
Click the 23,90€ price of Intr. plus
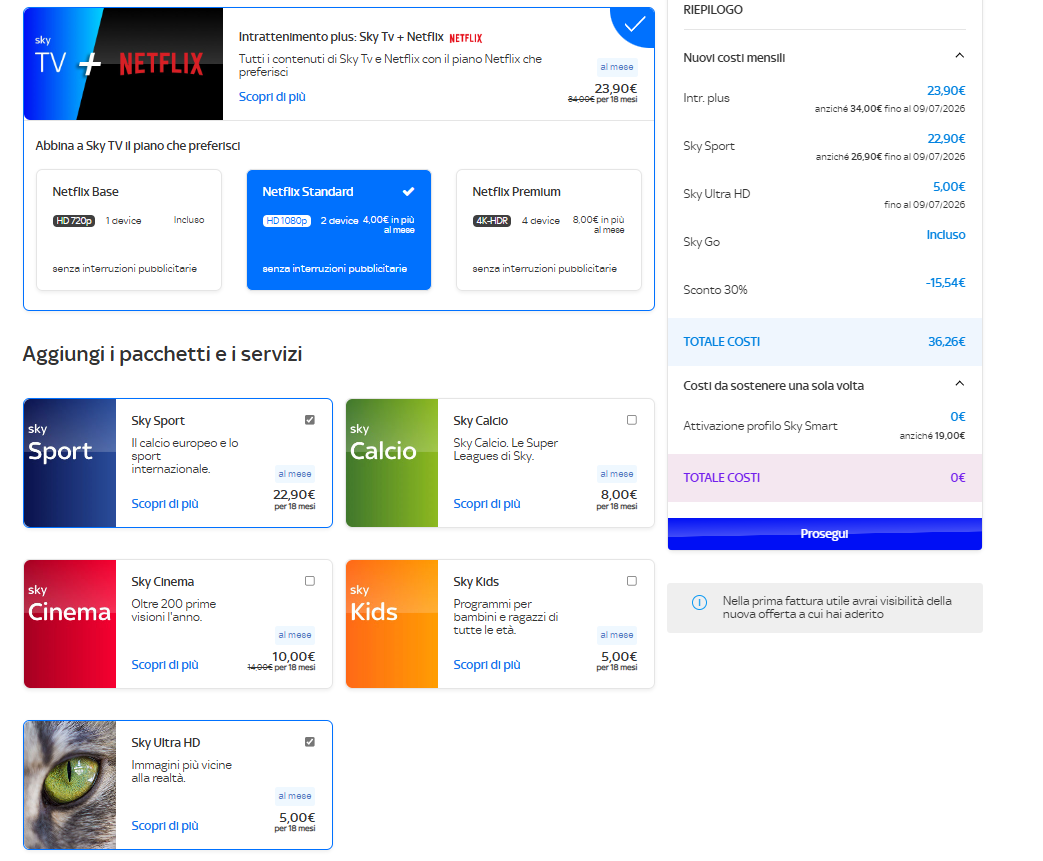(946, 91)
